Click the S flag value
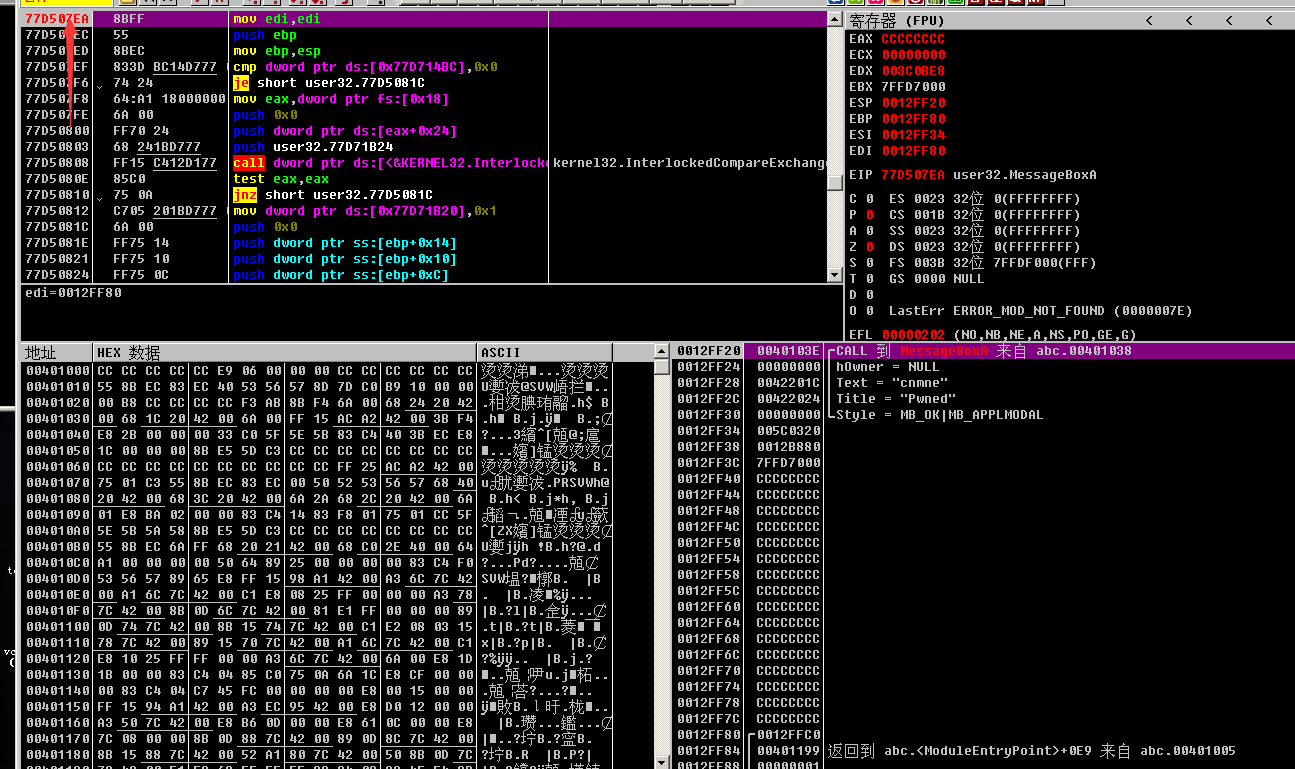This screenshot has height=769, width=1295. (869, 263)
